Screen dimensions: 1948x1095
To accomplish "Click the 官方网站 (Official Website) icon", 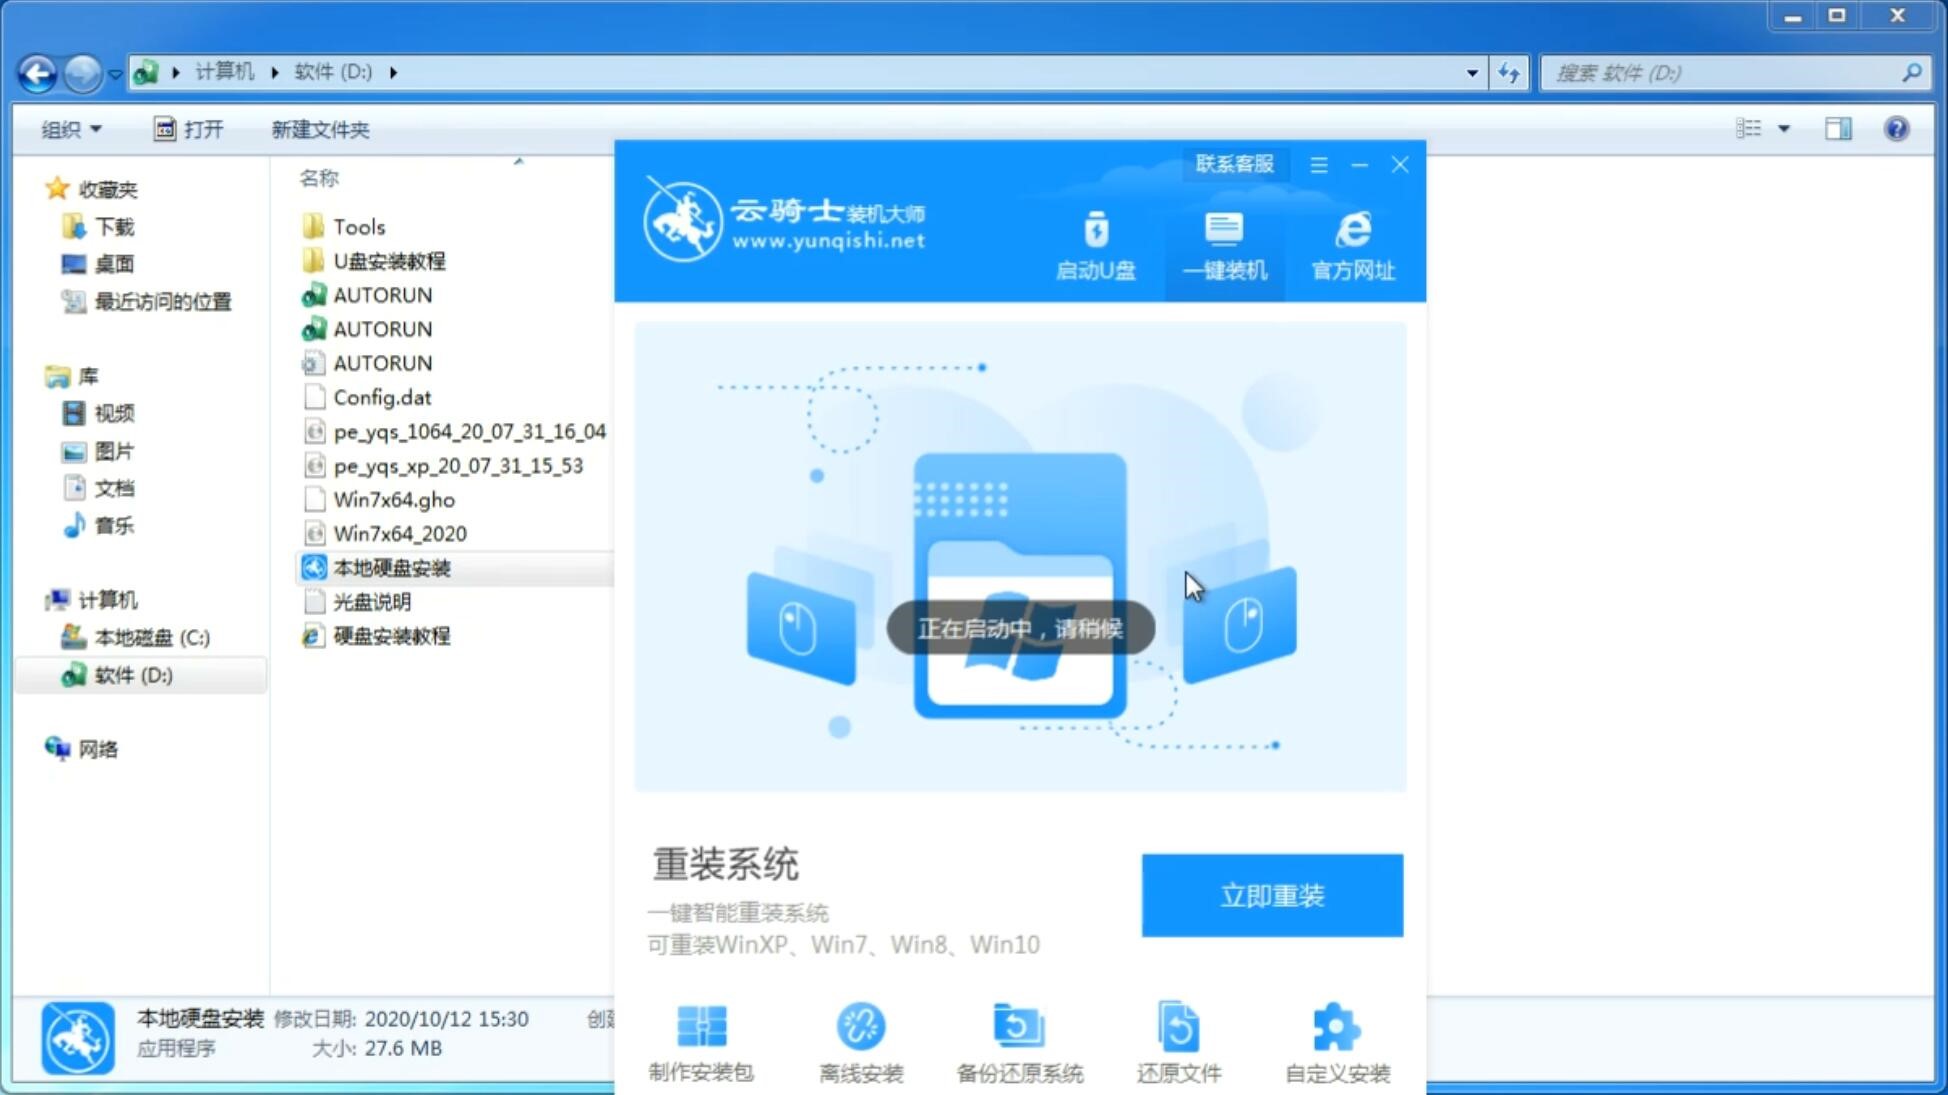I will pos(1351,245).
